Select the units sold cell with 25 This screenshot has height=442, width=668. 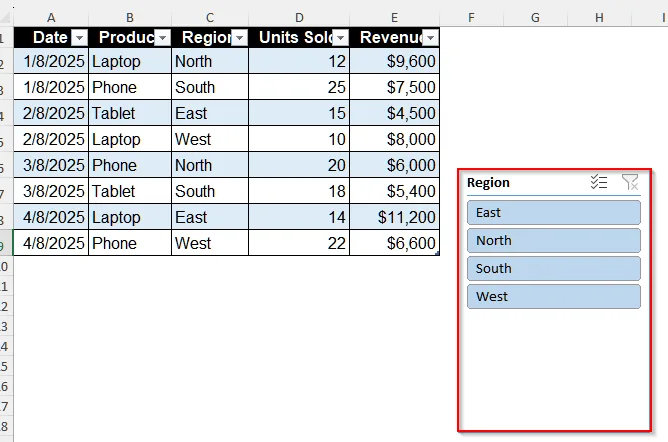[x=299, y=87]
